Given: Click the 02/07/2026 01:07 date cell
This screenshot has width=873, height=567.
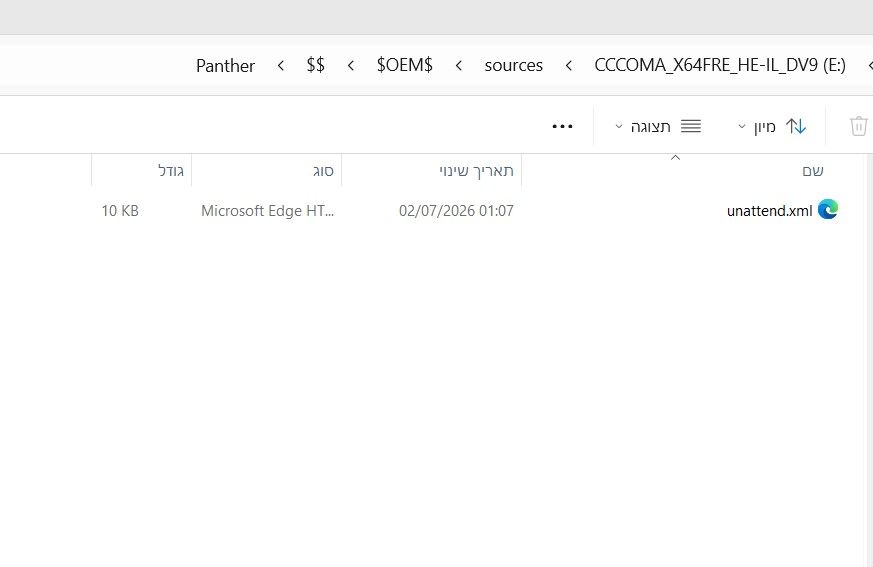Looking at the screenshot, I should pyautogui.click(x=456, y=211).
